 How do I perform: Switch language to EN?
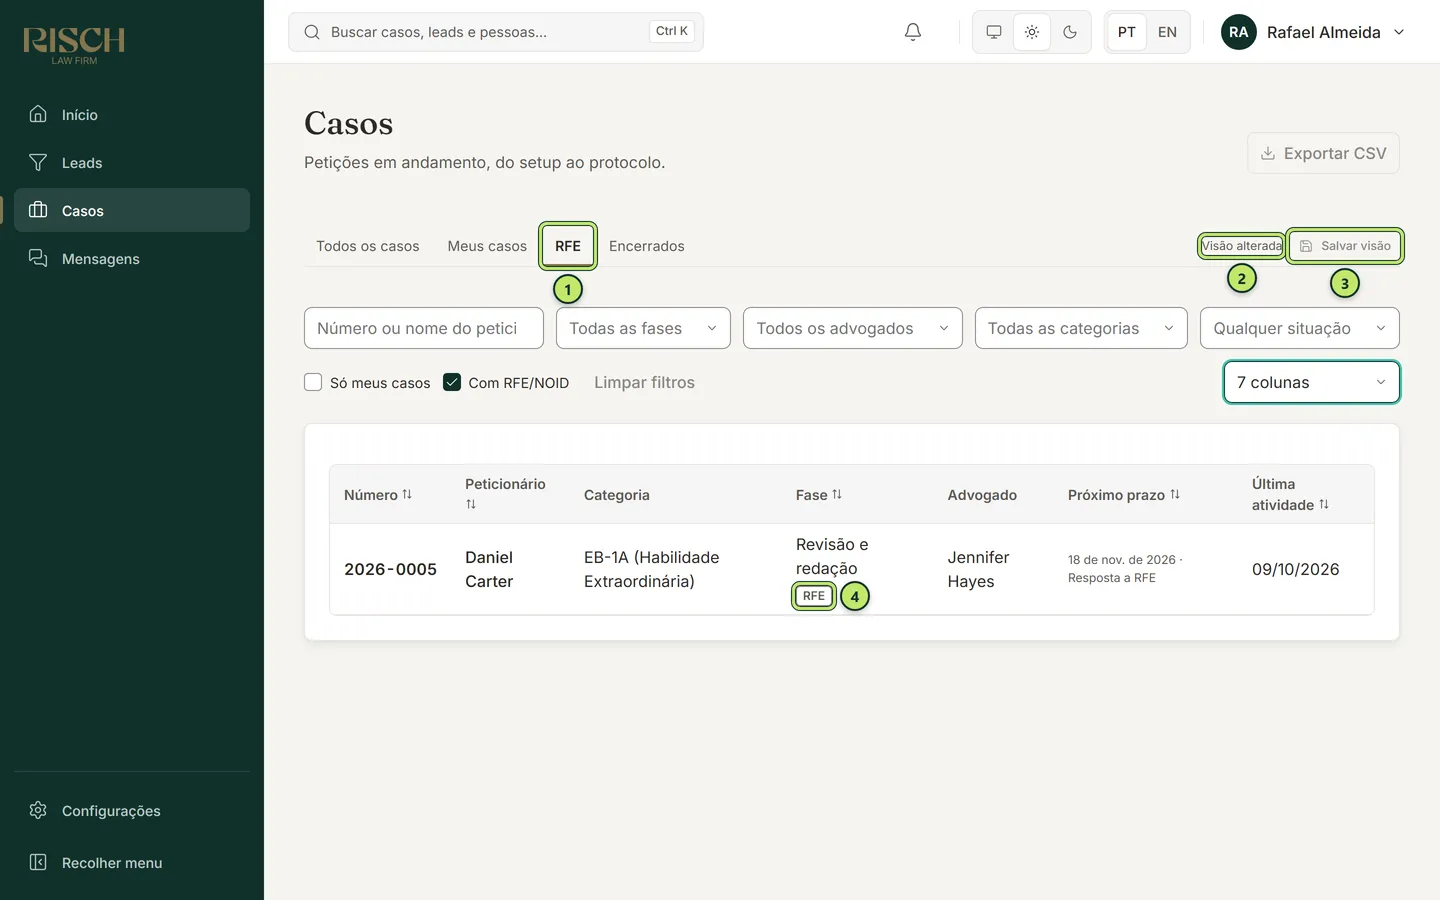[1167, 32]
